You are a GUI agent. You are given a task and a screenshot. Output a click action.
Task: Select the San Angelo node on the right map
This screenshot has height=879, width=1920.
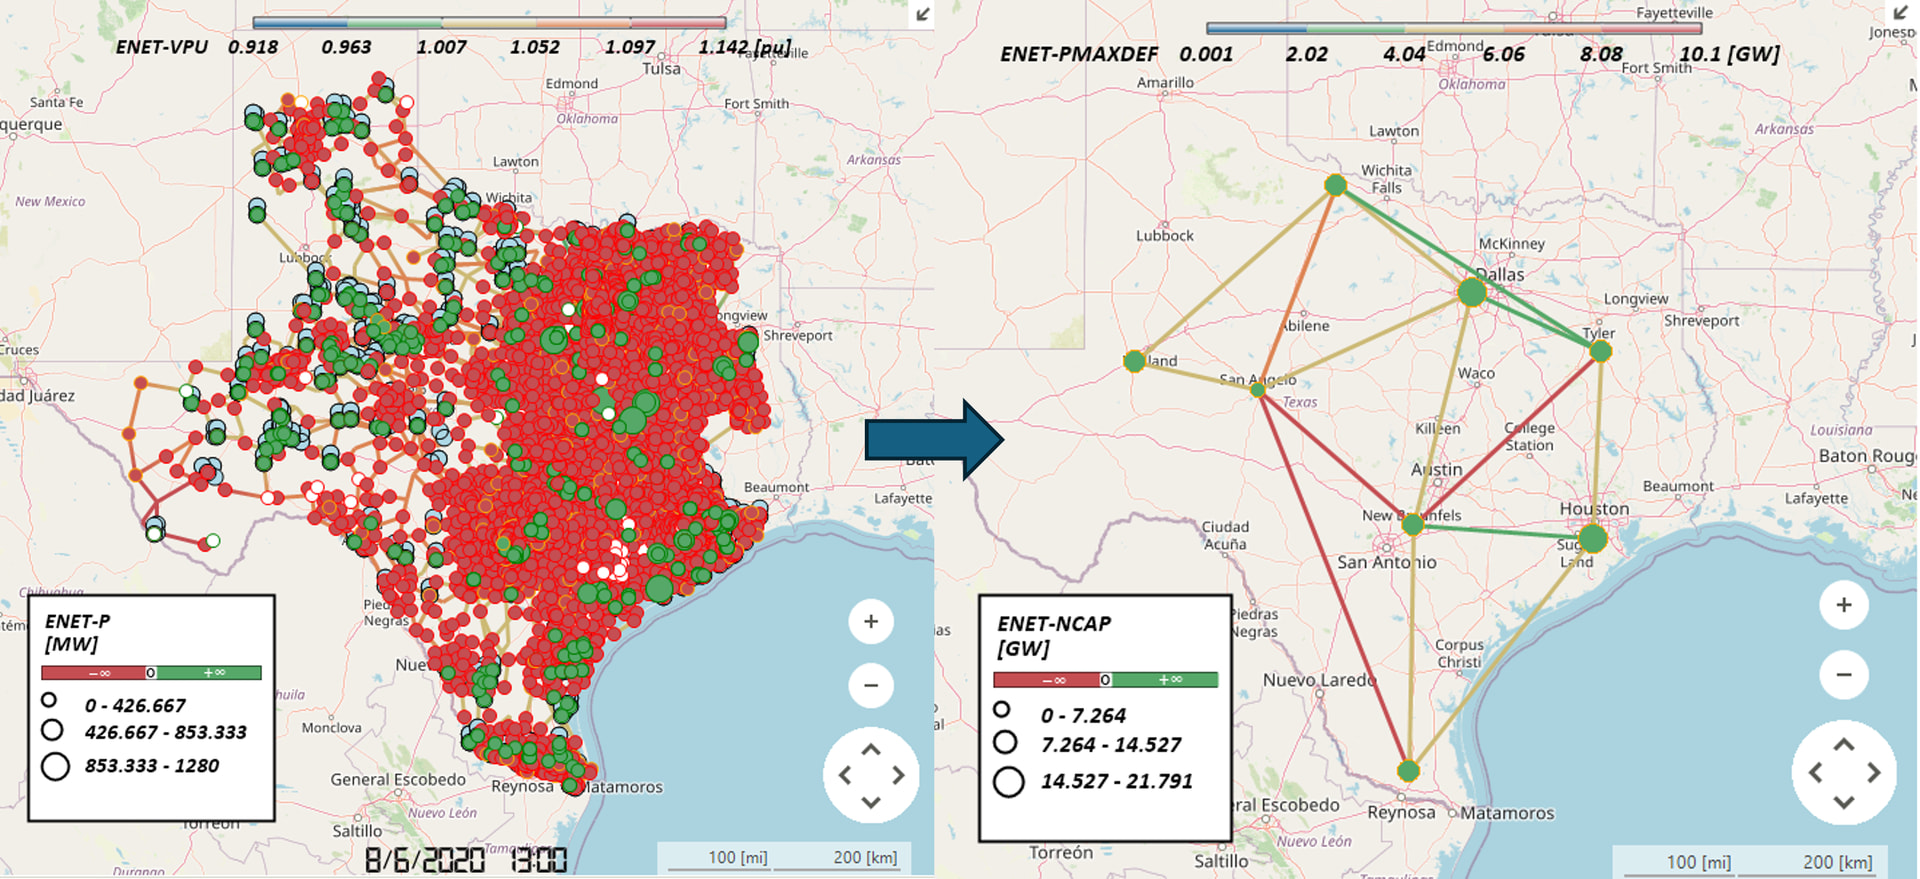1258,390
